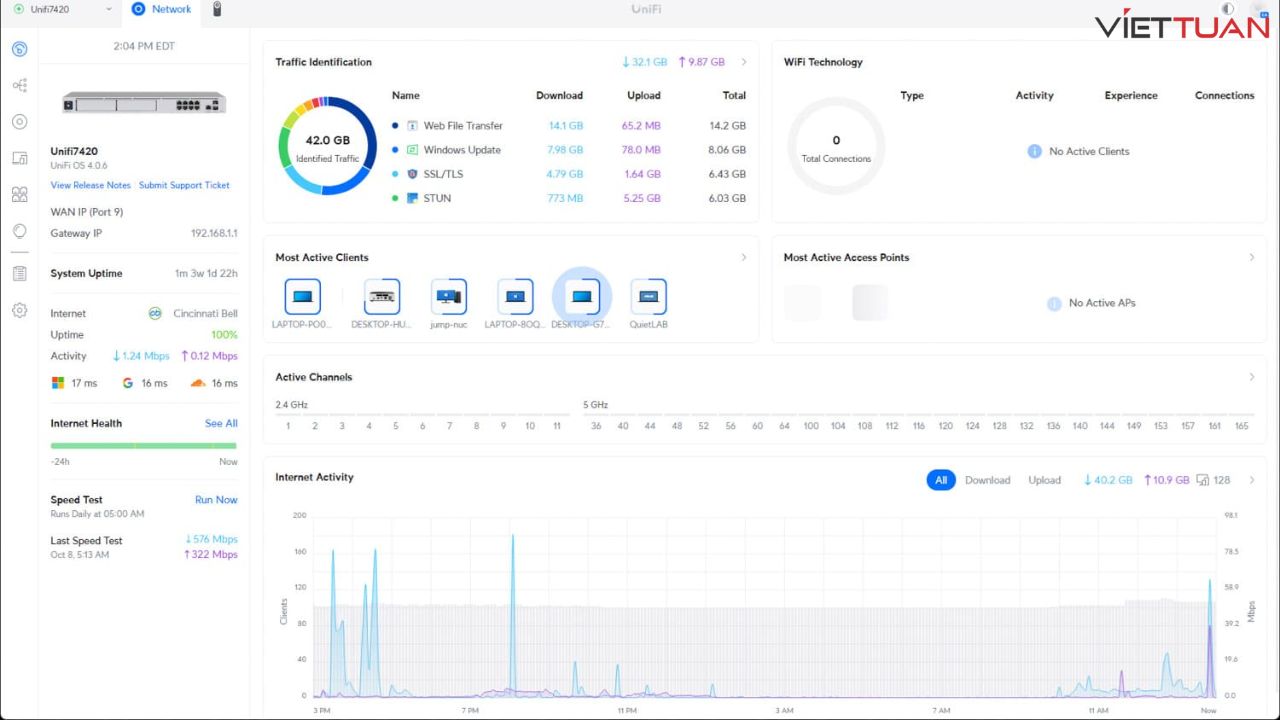The width and height of the screenshot is (1280, 720).
Task: Select the All filter in Internet Activity
Action: (941, 480)
